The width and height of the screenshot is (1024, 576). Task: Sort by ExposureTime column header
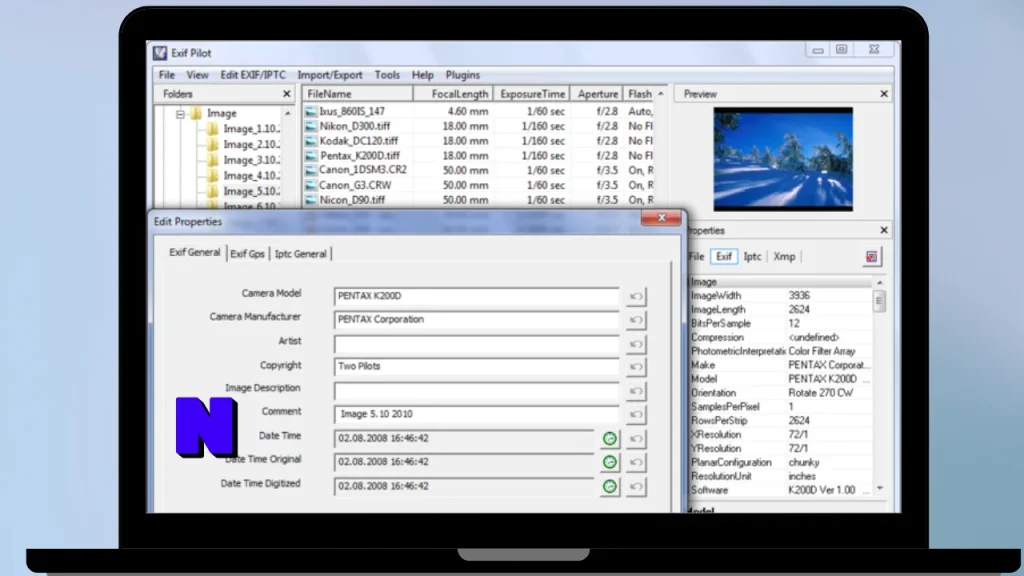pyautogui.click(x=532, y=94)
